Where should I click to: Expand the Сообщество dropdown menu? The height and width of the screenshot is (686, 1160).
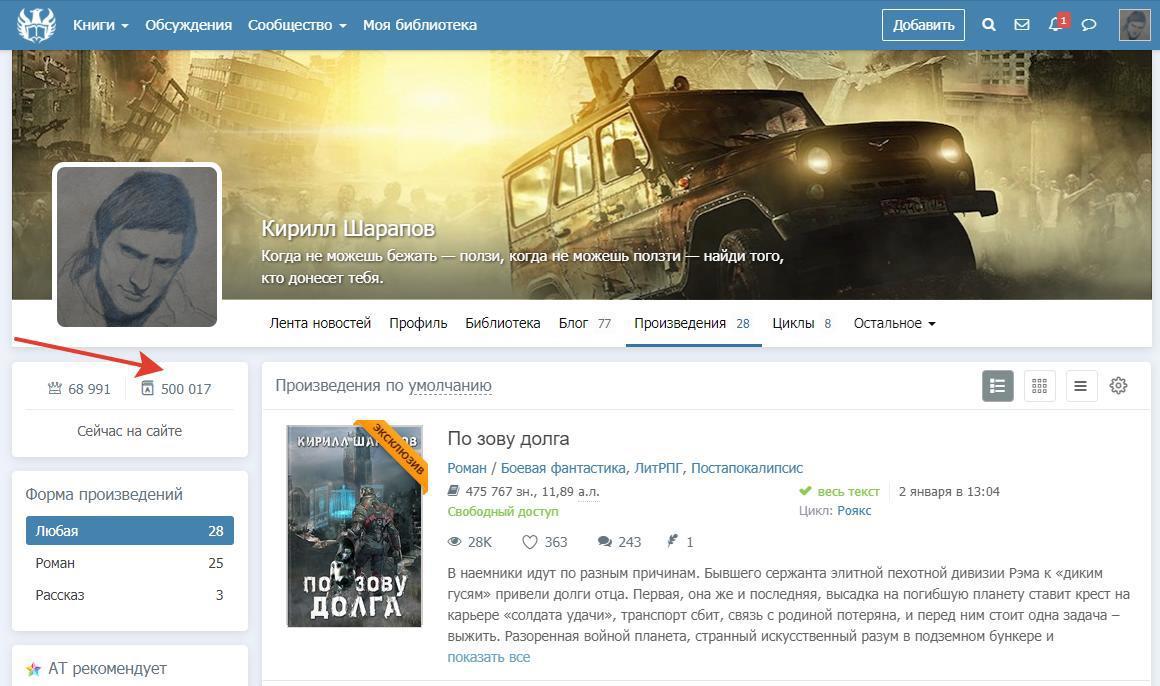(297, 25)
